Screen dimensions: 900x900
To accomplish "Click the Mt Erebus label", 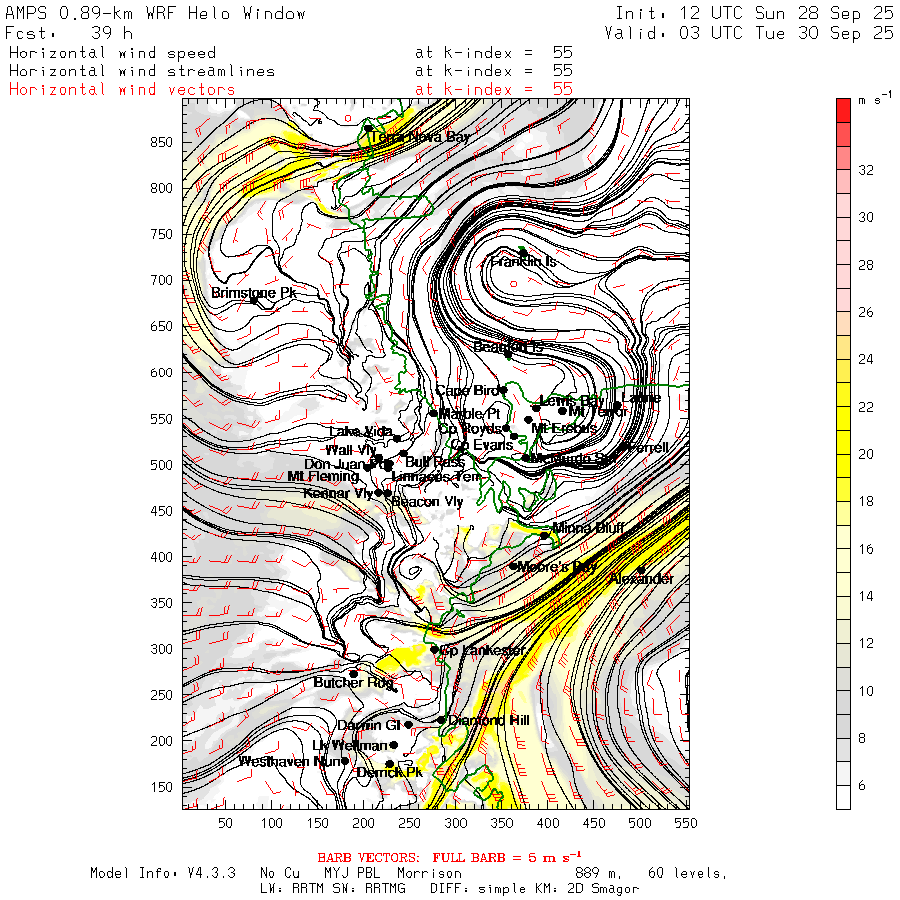I will (564, 428).
